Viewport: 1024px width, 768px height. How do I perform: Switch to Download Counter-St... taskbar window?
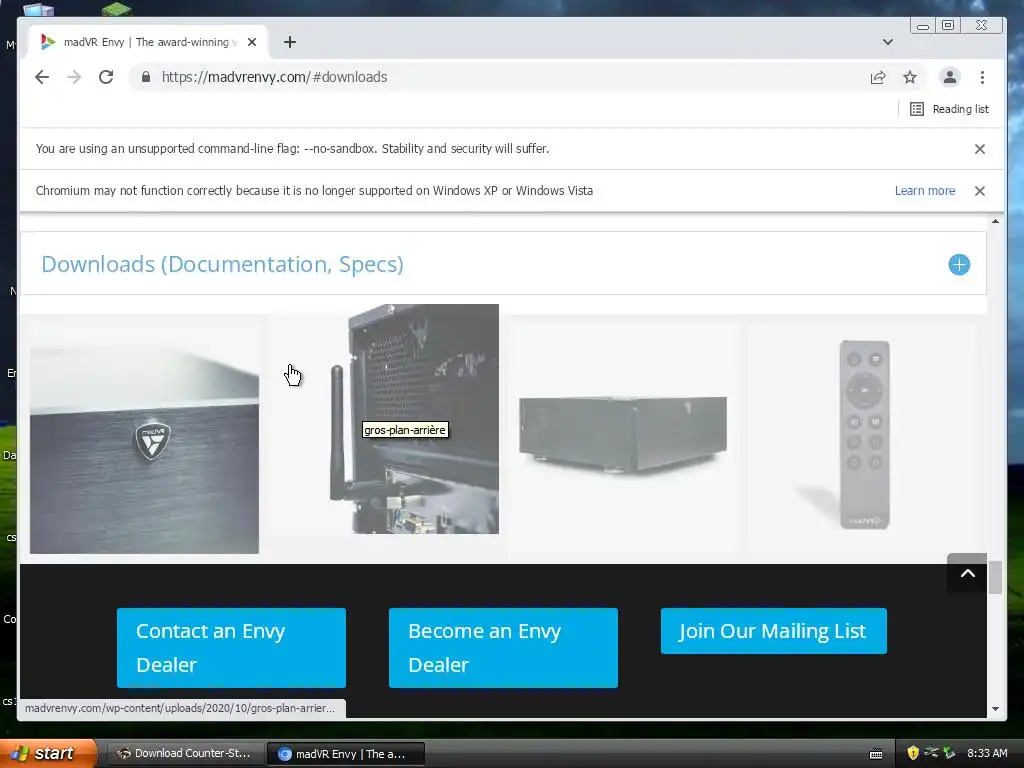click(x=185, y=754)
